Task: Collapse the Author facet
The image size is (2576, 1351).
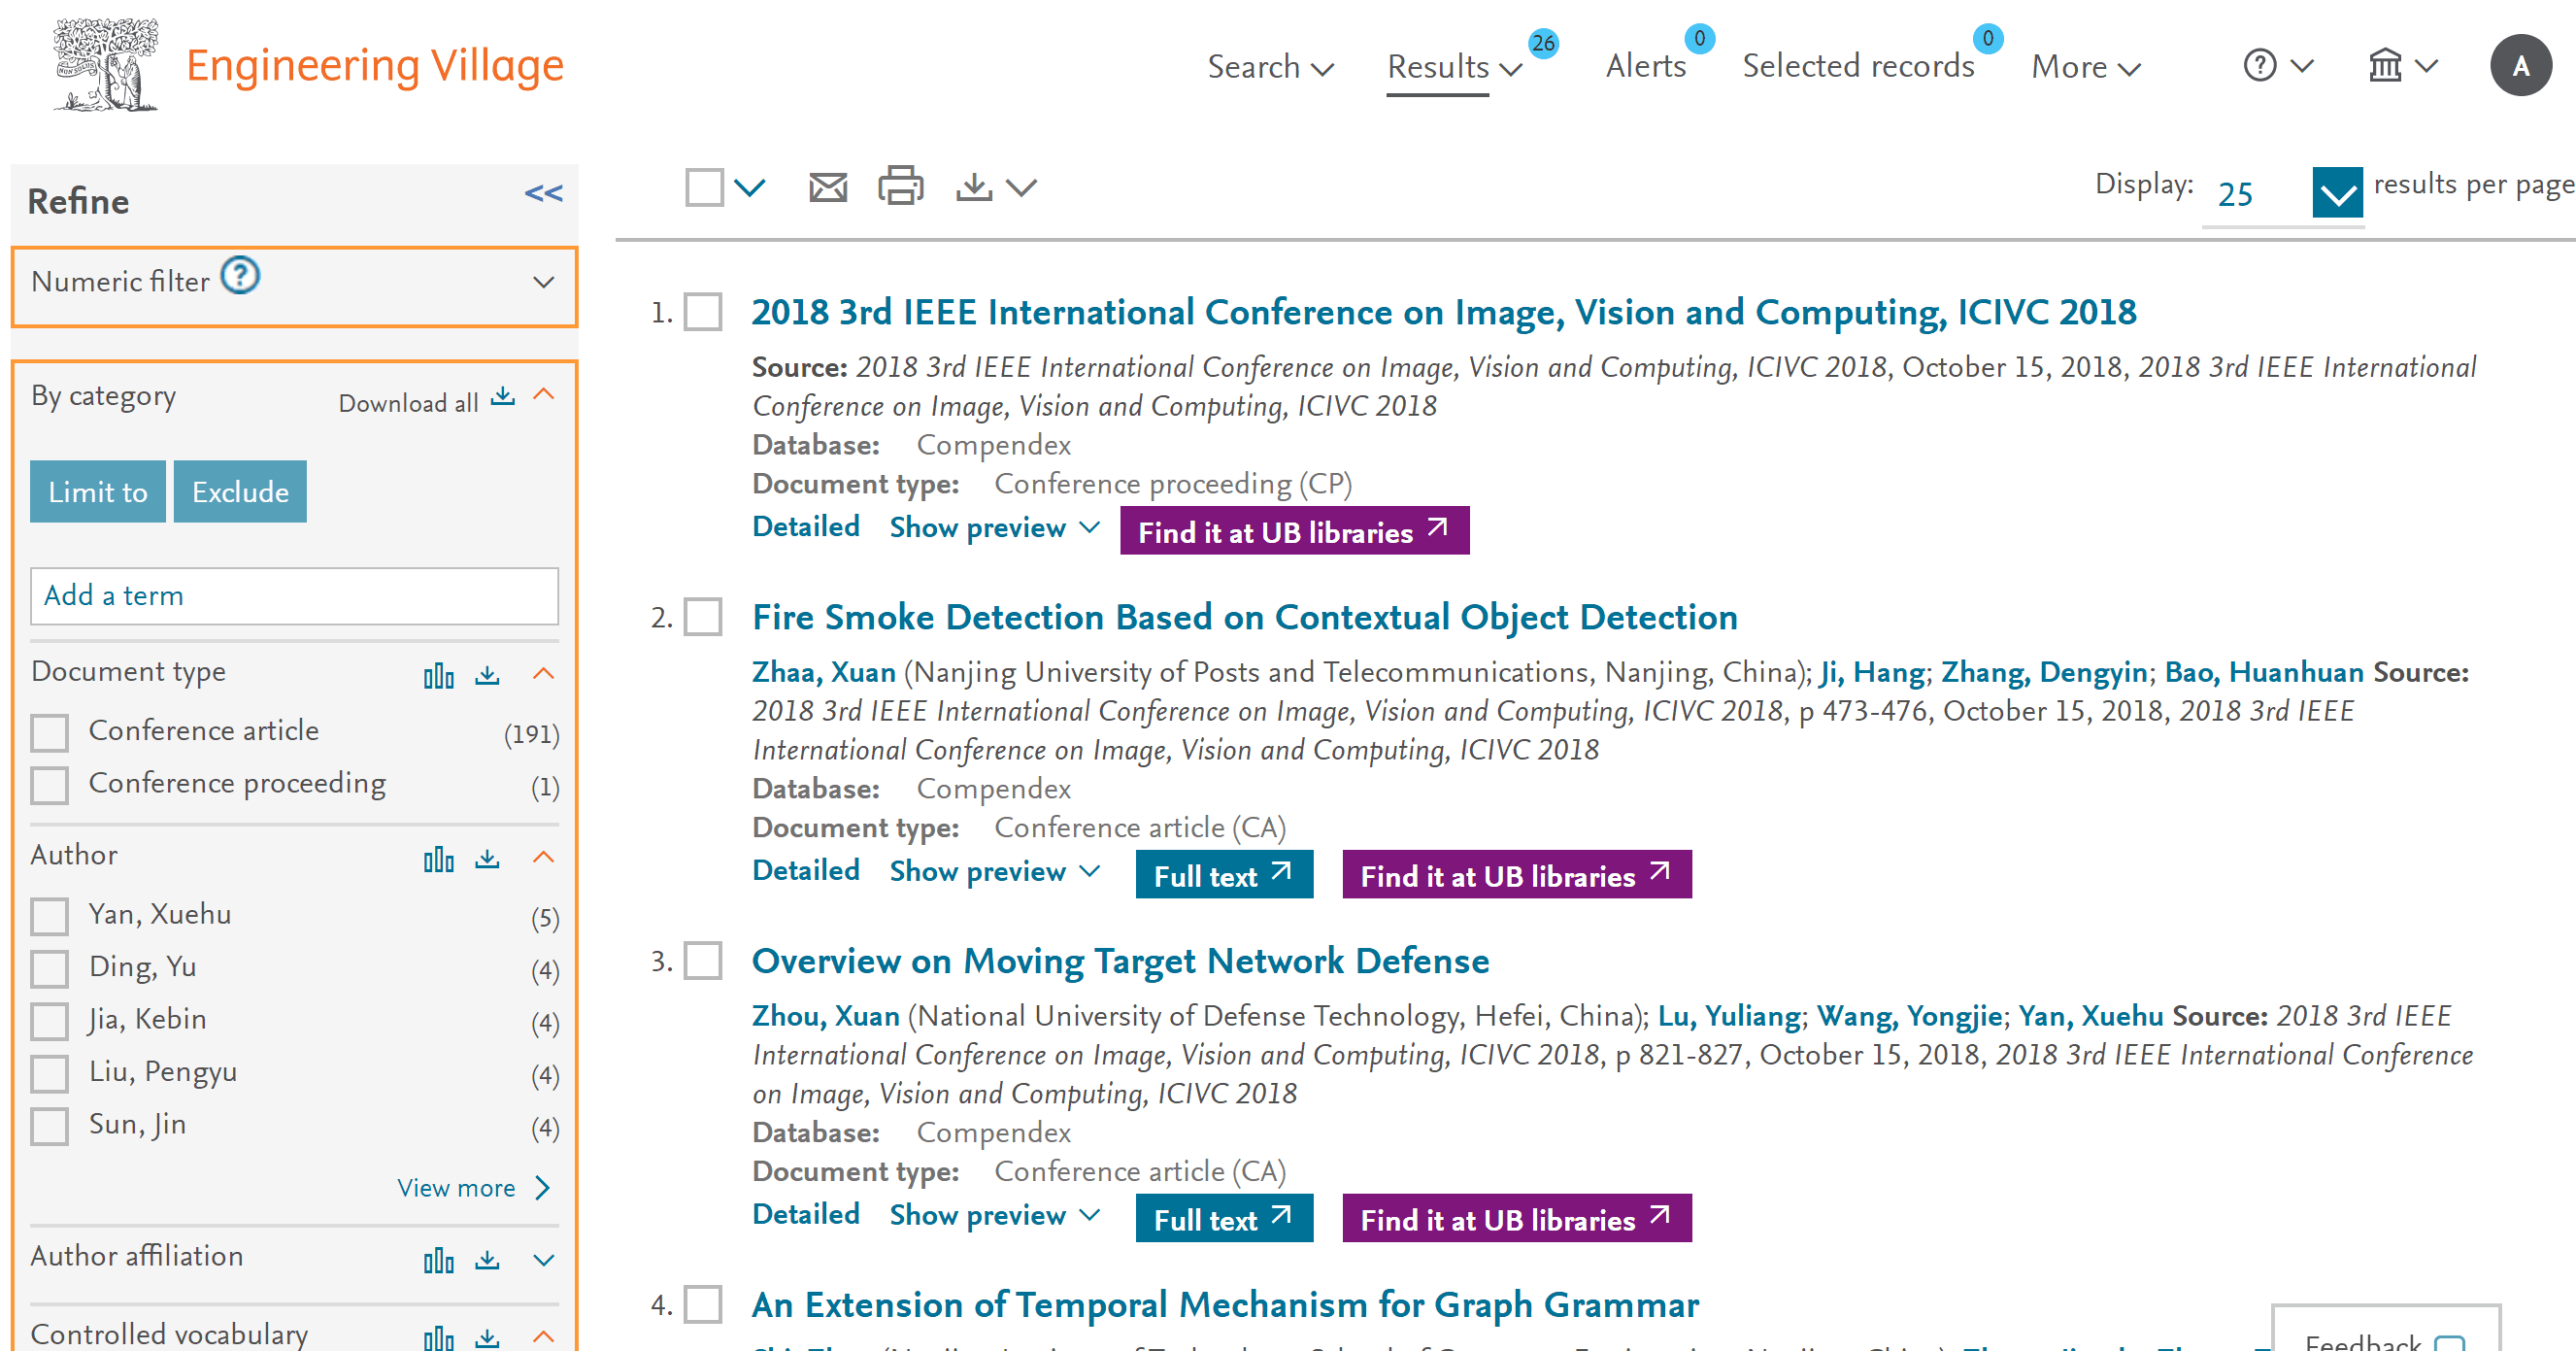Action: pos(543,857)
